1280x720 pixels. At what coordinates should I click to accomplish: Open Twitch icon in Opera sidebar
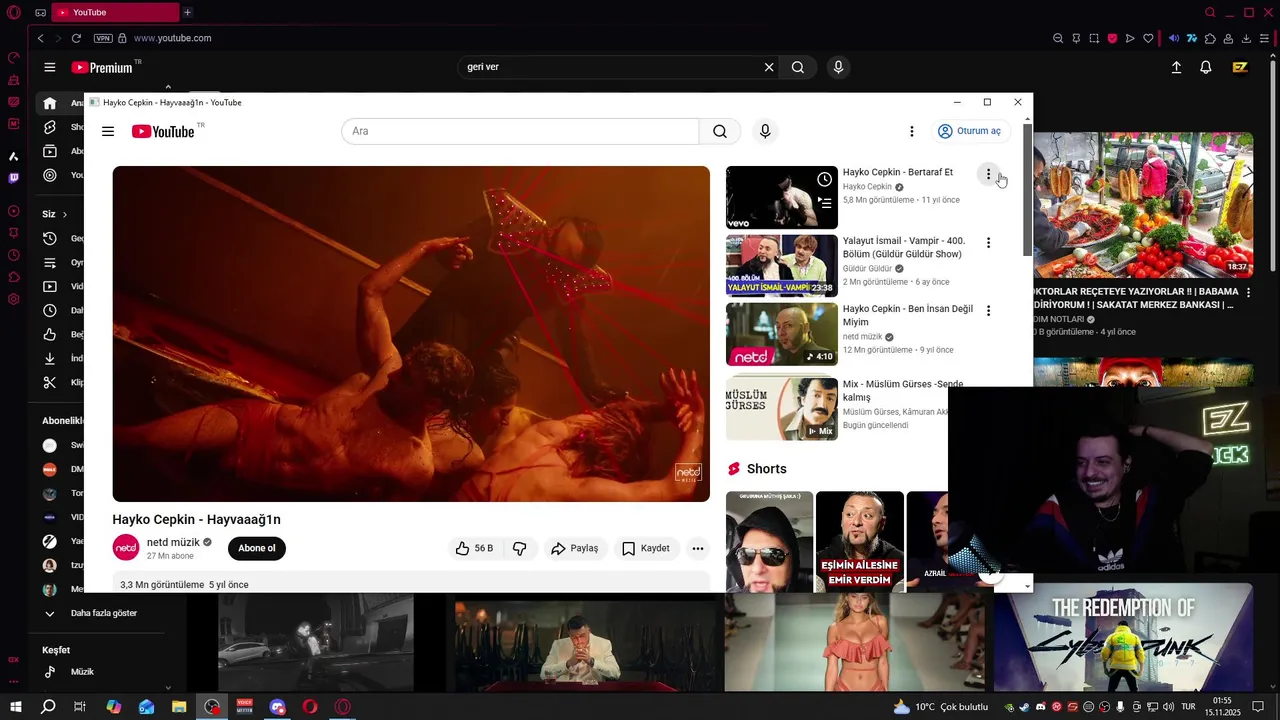pyautogui.click(x=14, y=178)
